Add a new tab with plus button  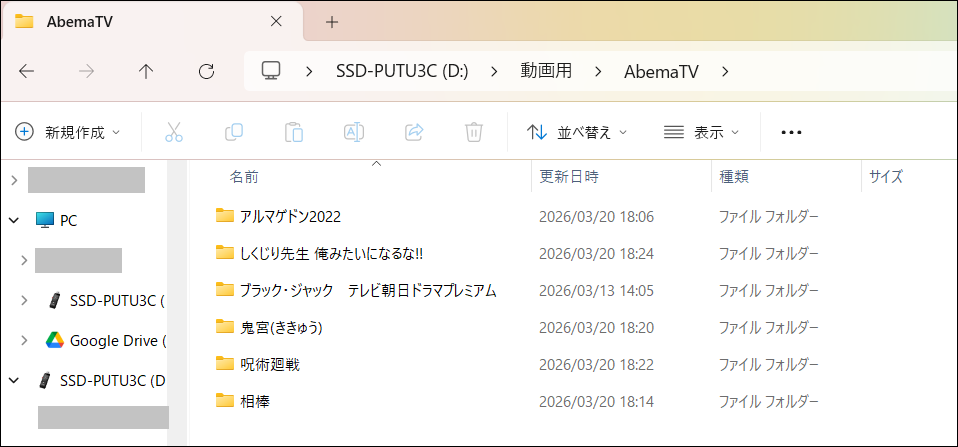(x=332, y=23)
